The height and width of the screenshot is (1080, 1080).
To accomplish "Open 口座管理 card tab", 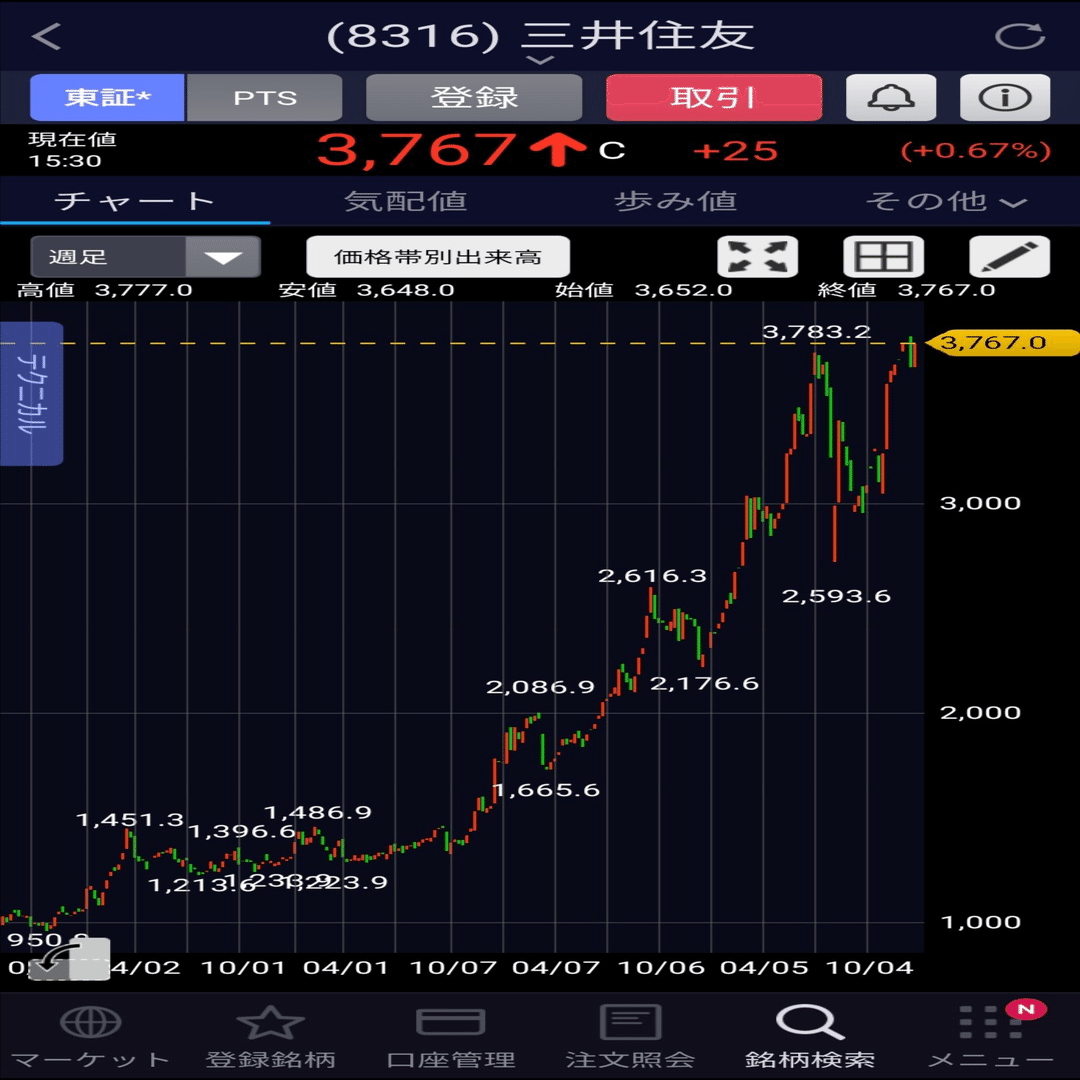I will pyautogui.click(x=451, y=1037).
